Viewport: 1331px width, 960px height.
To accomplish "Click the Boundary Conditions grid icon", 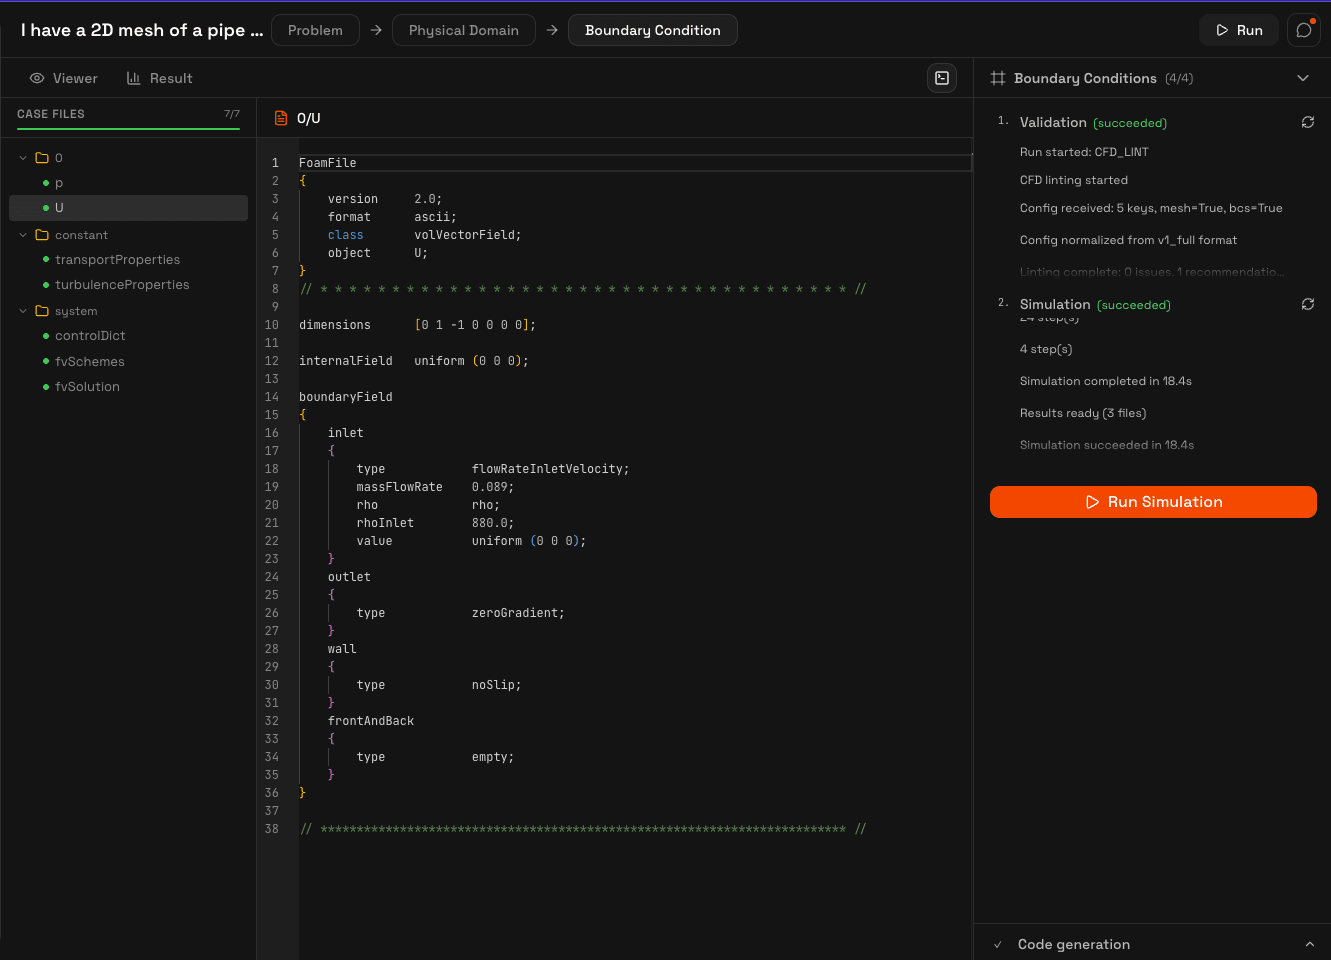I will (x=998, y=78).
